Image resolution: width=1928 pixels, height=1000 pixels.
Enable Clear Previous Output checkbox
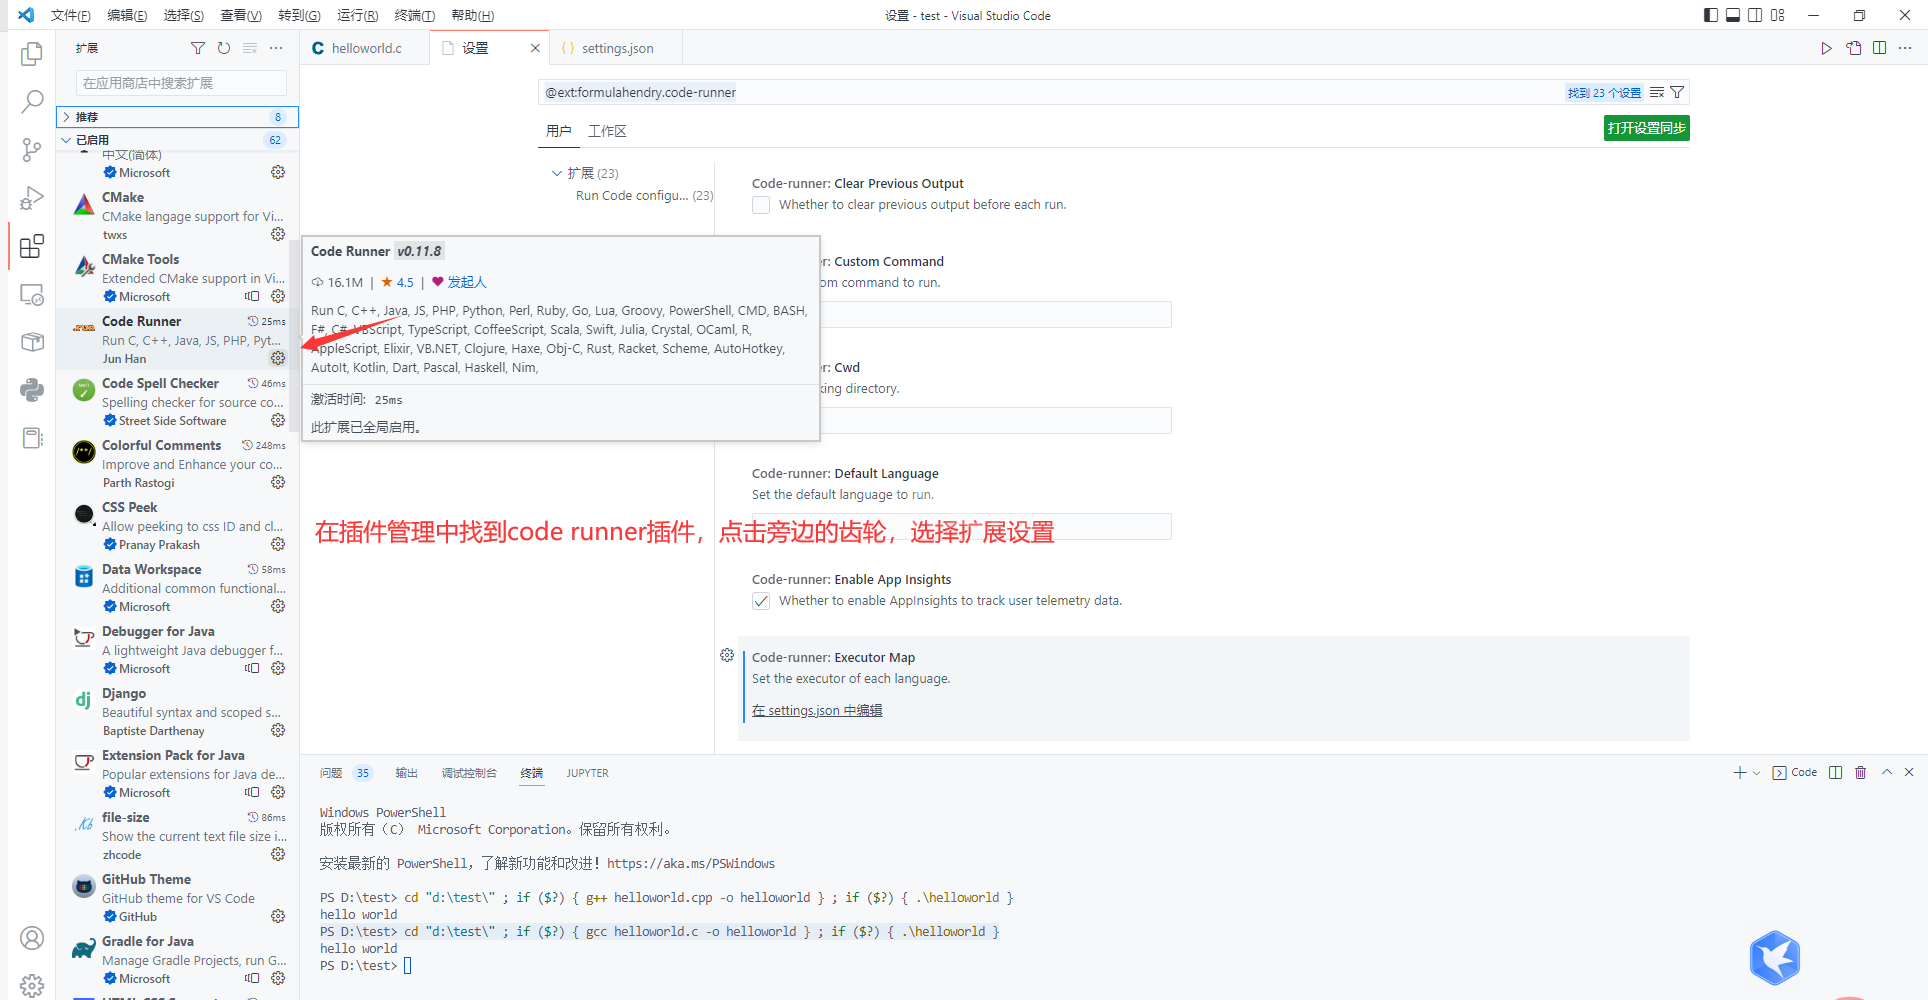[761, 205]
